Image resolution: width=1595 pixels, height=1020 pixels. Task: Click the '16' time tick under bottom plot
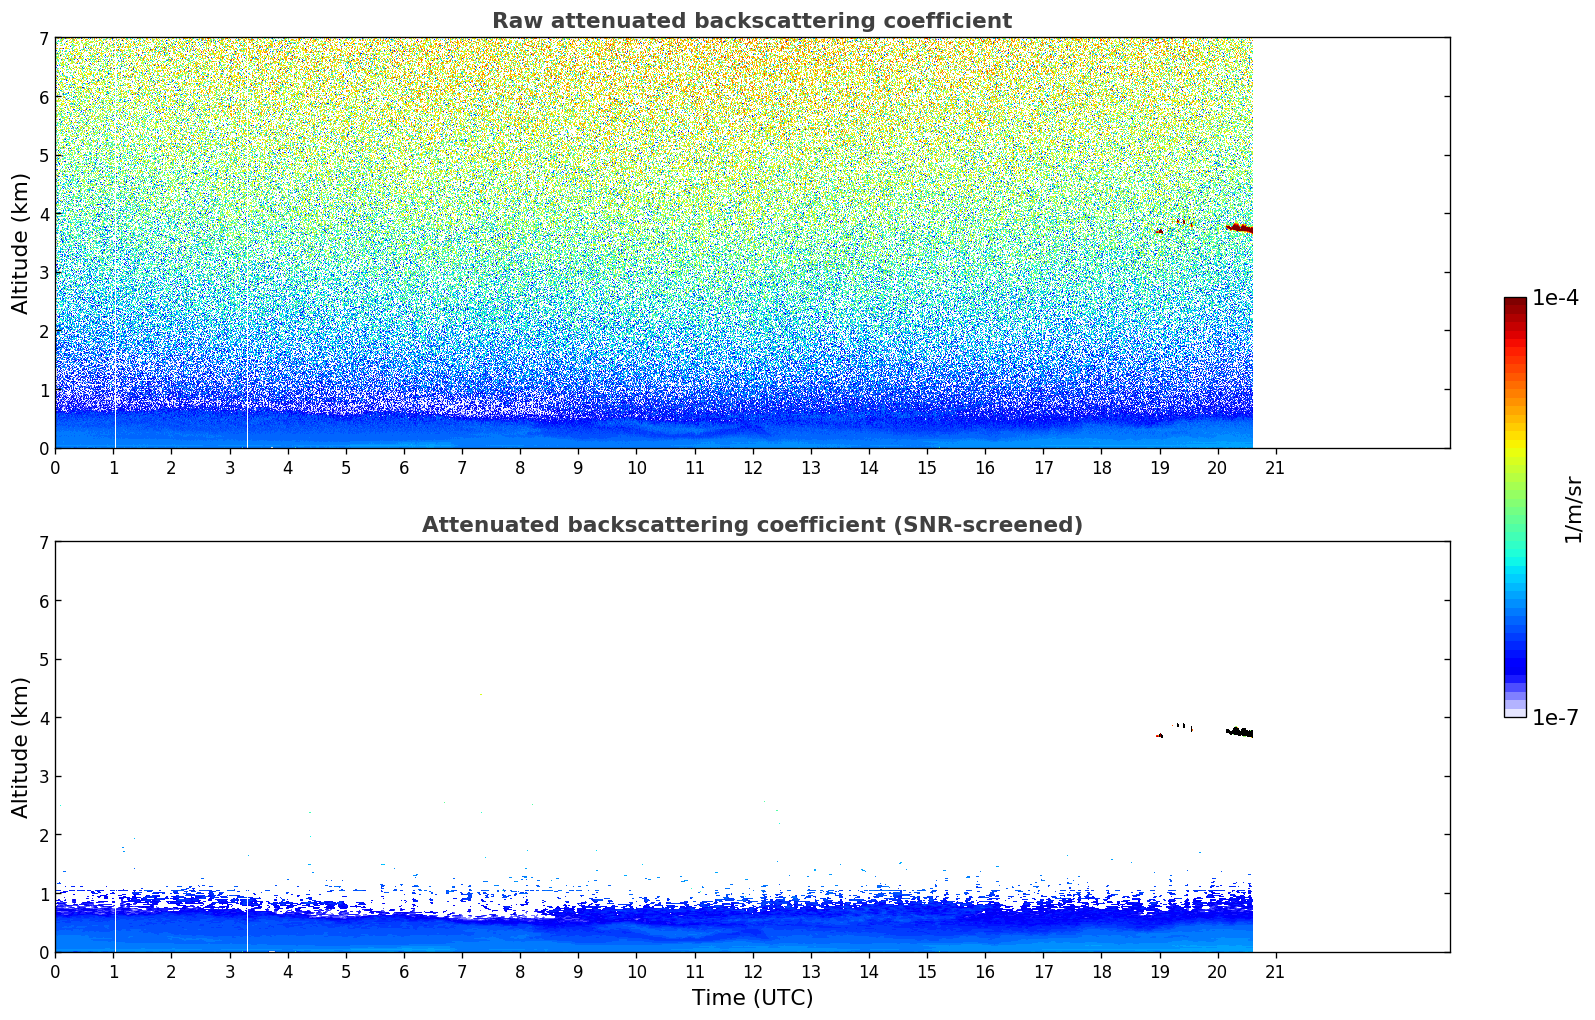[985, 972]
